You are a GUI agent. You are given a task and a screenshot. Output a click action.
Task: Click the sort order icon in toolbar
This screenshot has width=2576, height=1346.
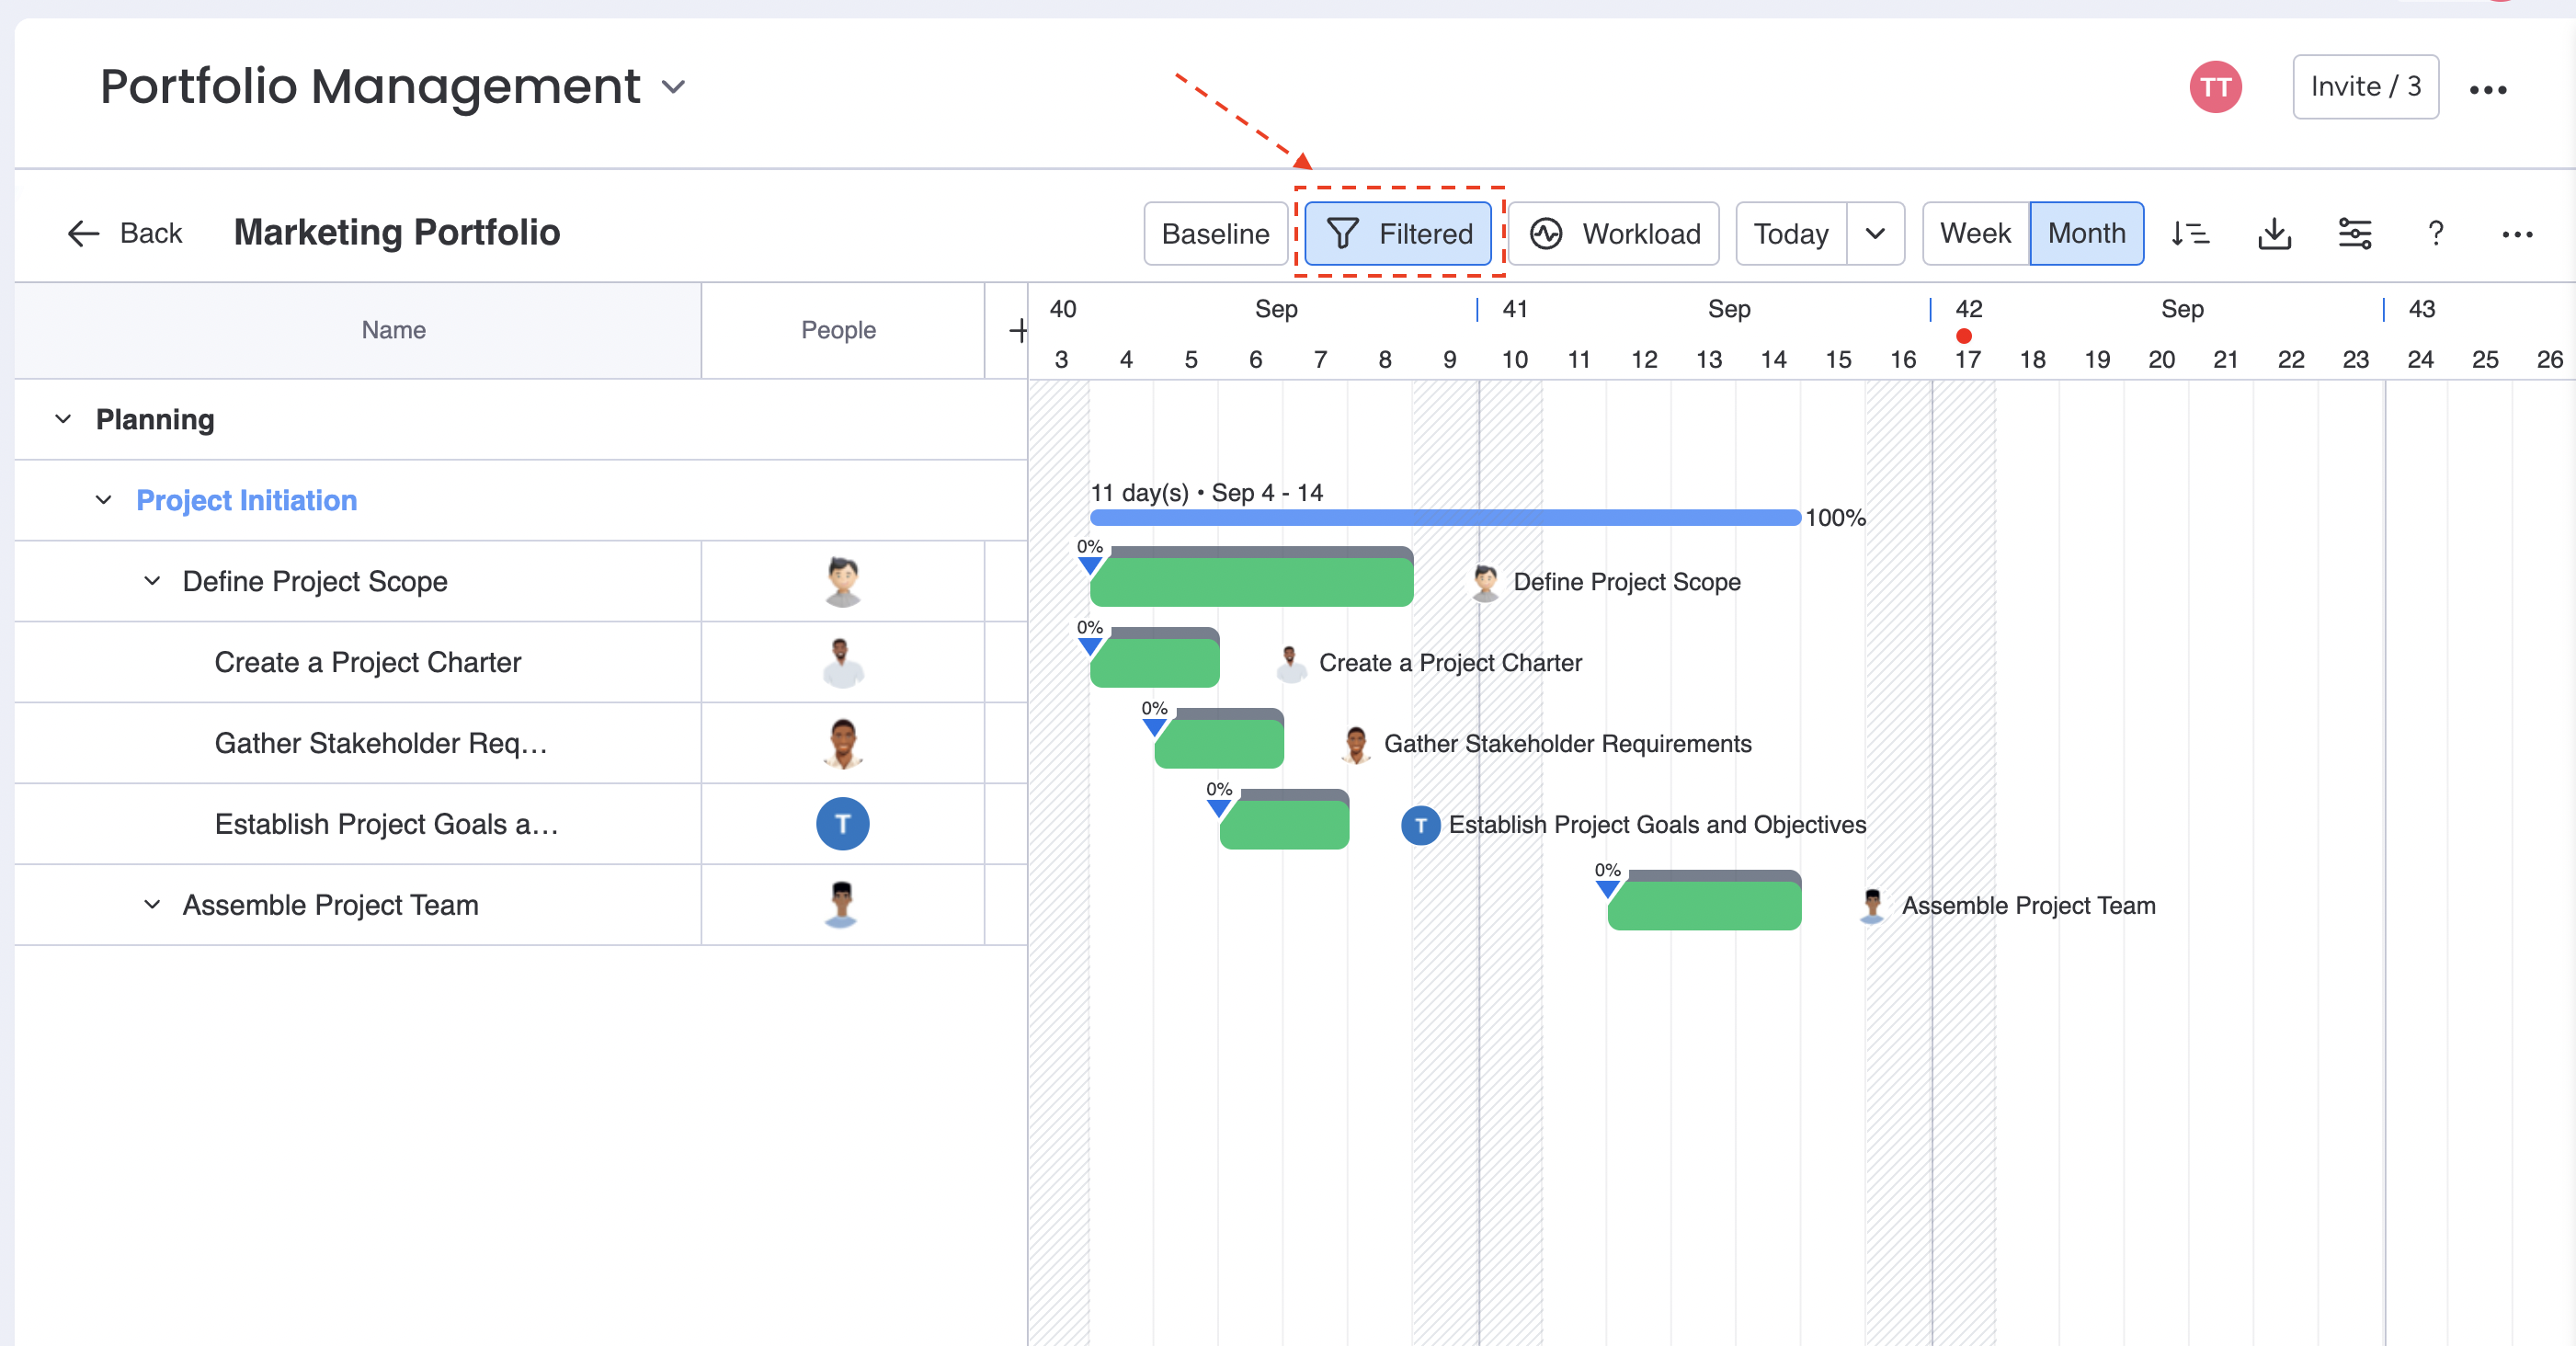(2190, 234)
